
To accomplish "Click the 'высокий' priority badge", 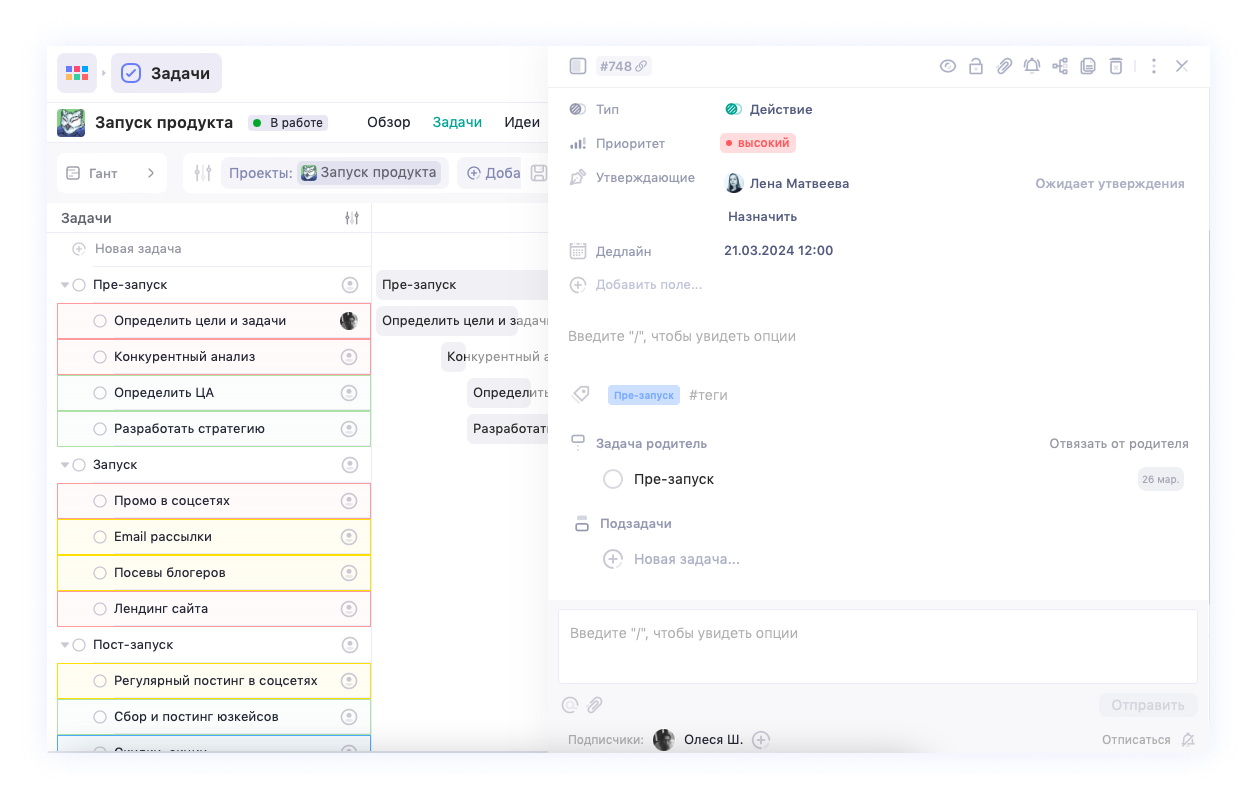I will coord(758,143).
